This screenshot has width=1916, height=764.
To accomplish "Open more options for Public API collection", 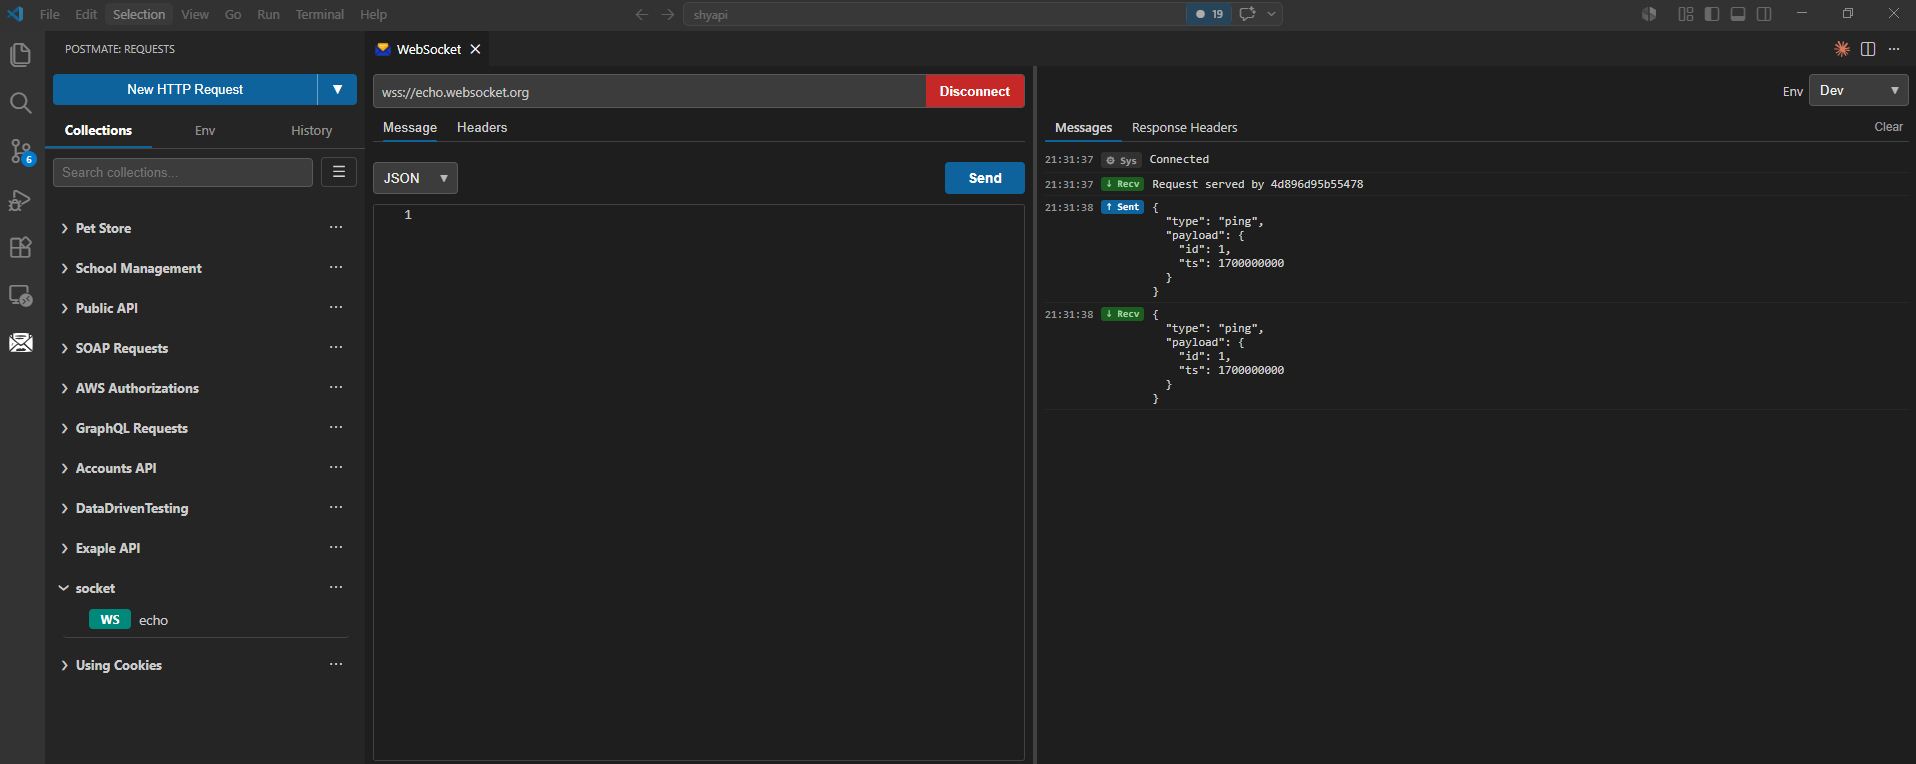I will (336, 308).
